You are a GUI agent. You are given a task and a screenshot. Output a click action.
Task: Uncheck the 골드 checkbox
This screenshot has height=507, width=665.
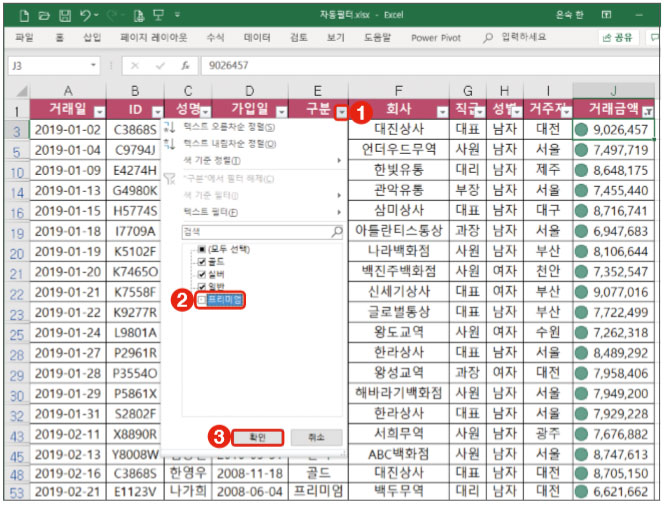click(x=202, y=262)
